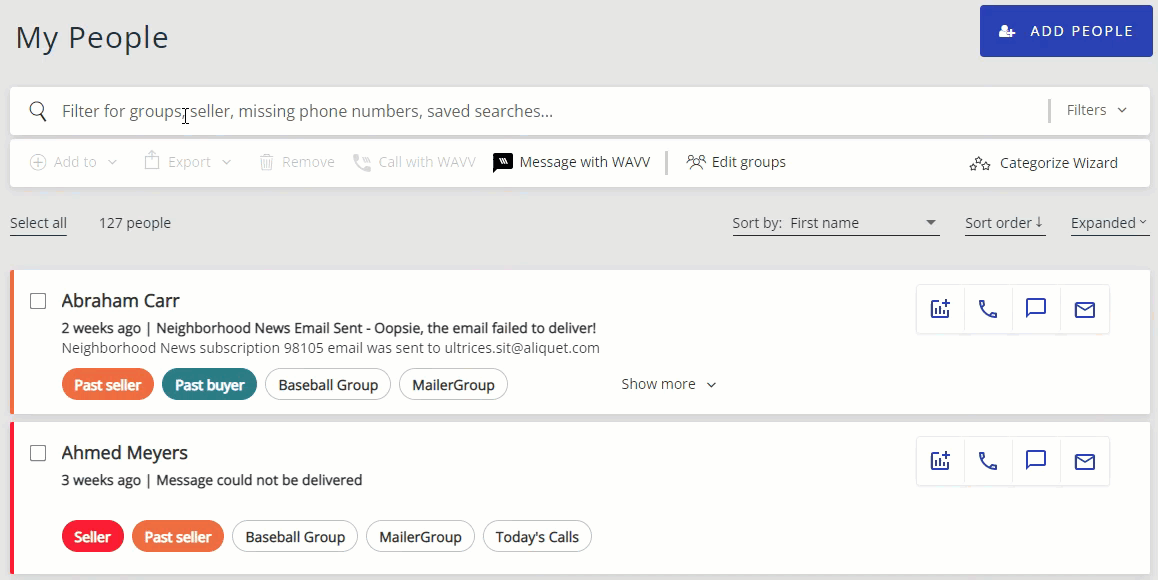Click phone icon for Abraham Carr
This screenshot has width=1158, height=580.
988,309
